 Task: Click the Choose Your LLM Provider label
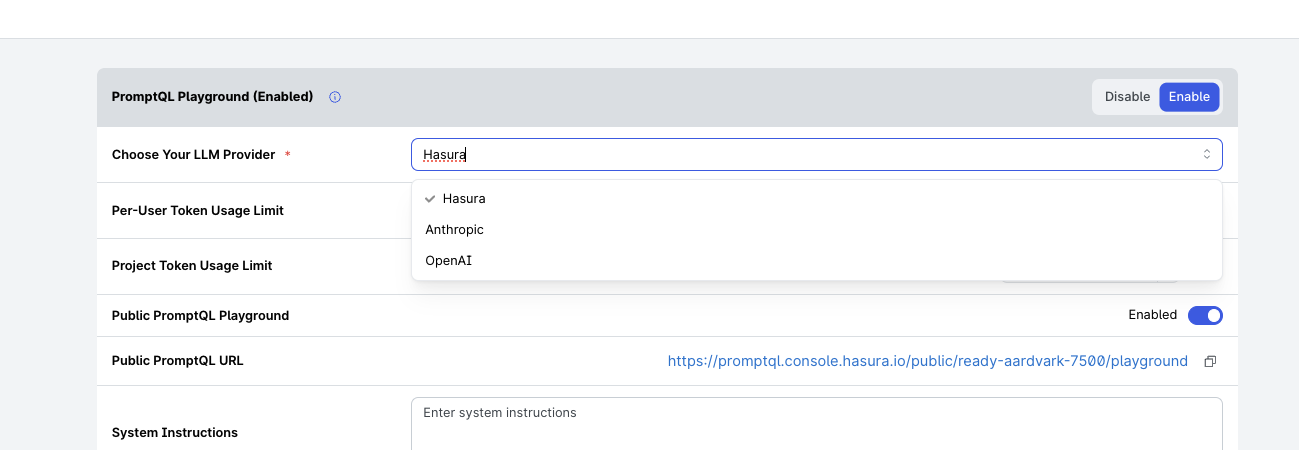click(x=193, y=155)
